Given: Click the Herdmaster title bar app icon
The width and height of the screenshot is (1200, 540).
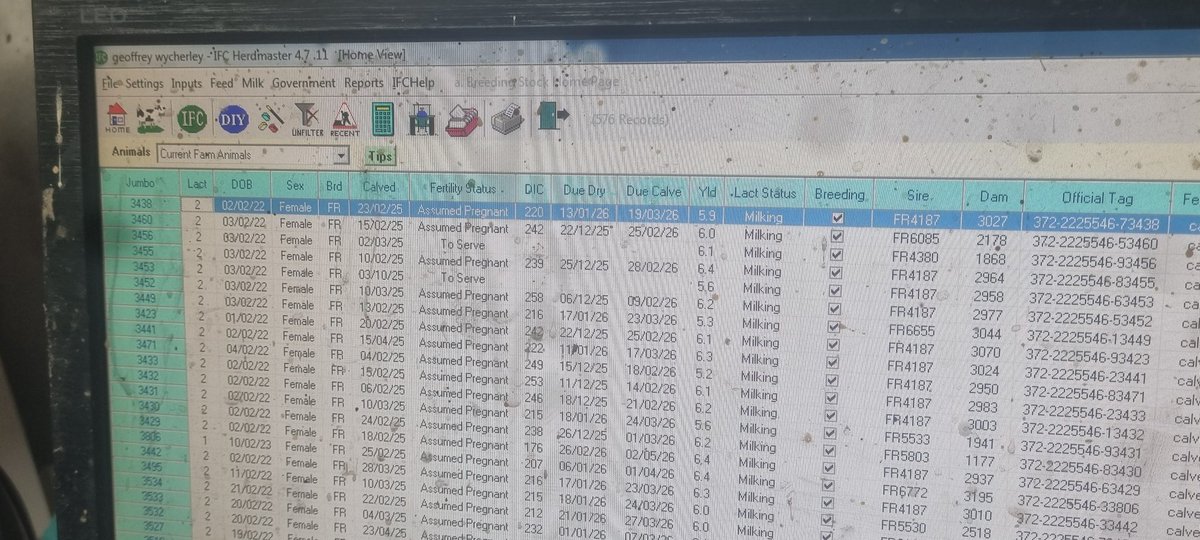Looking at the screenshot, I should tap(101, 55).
